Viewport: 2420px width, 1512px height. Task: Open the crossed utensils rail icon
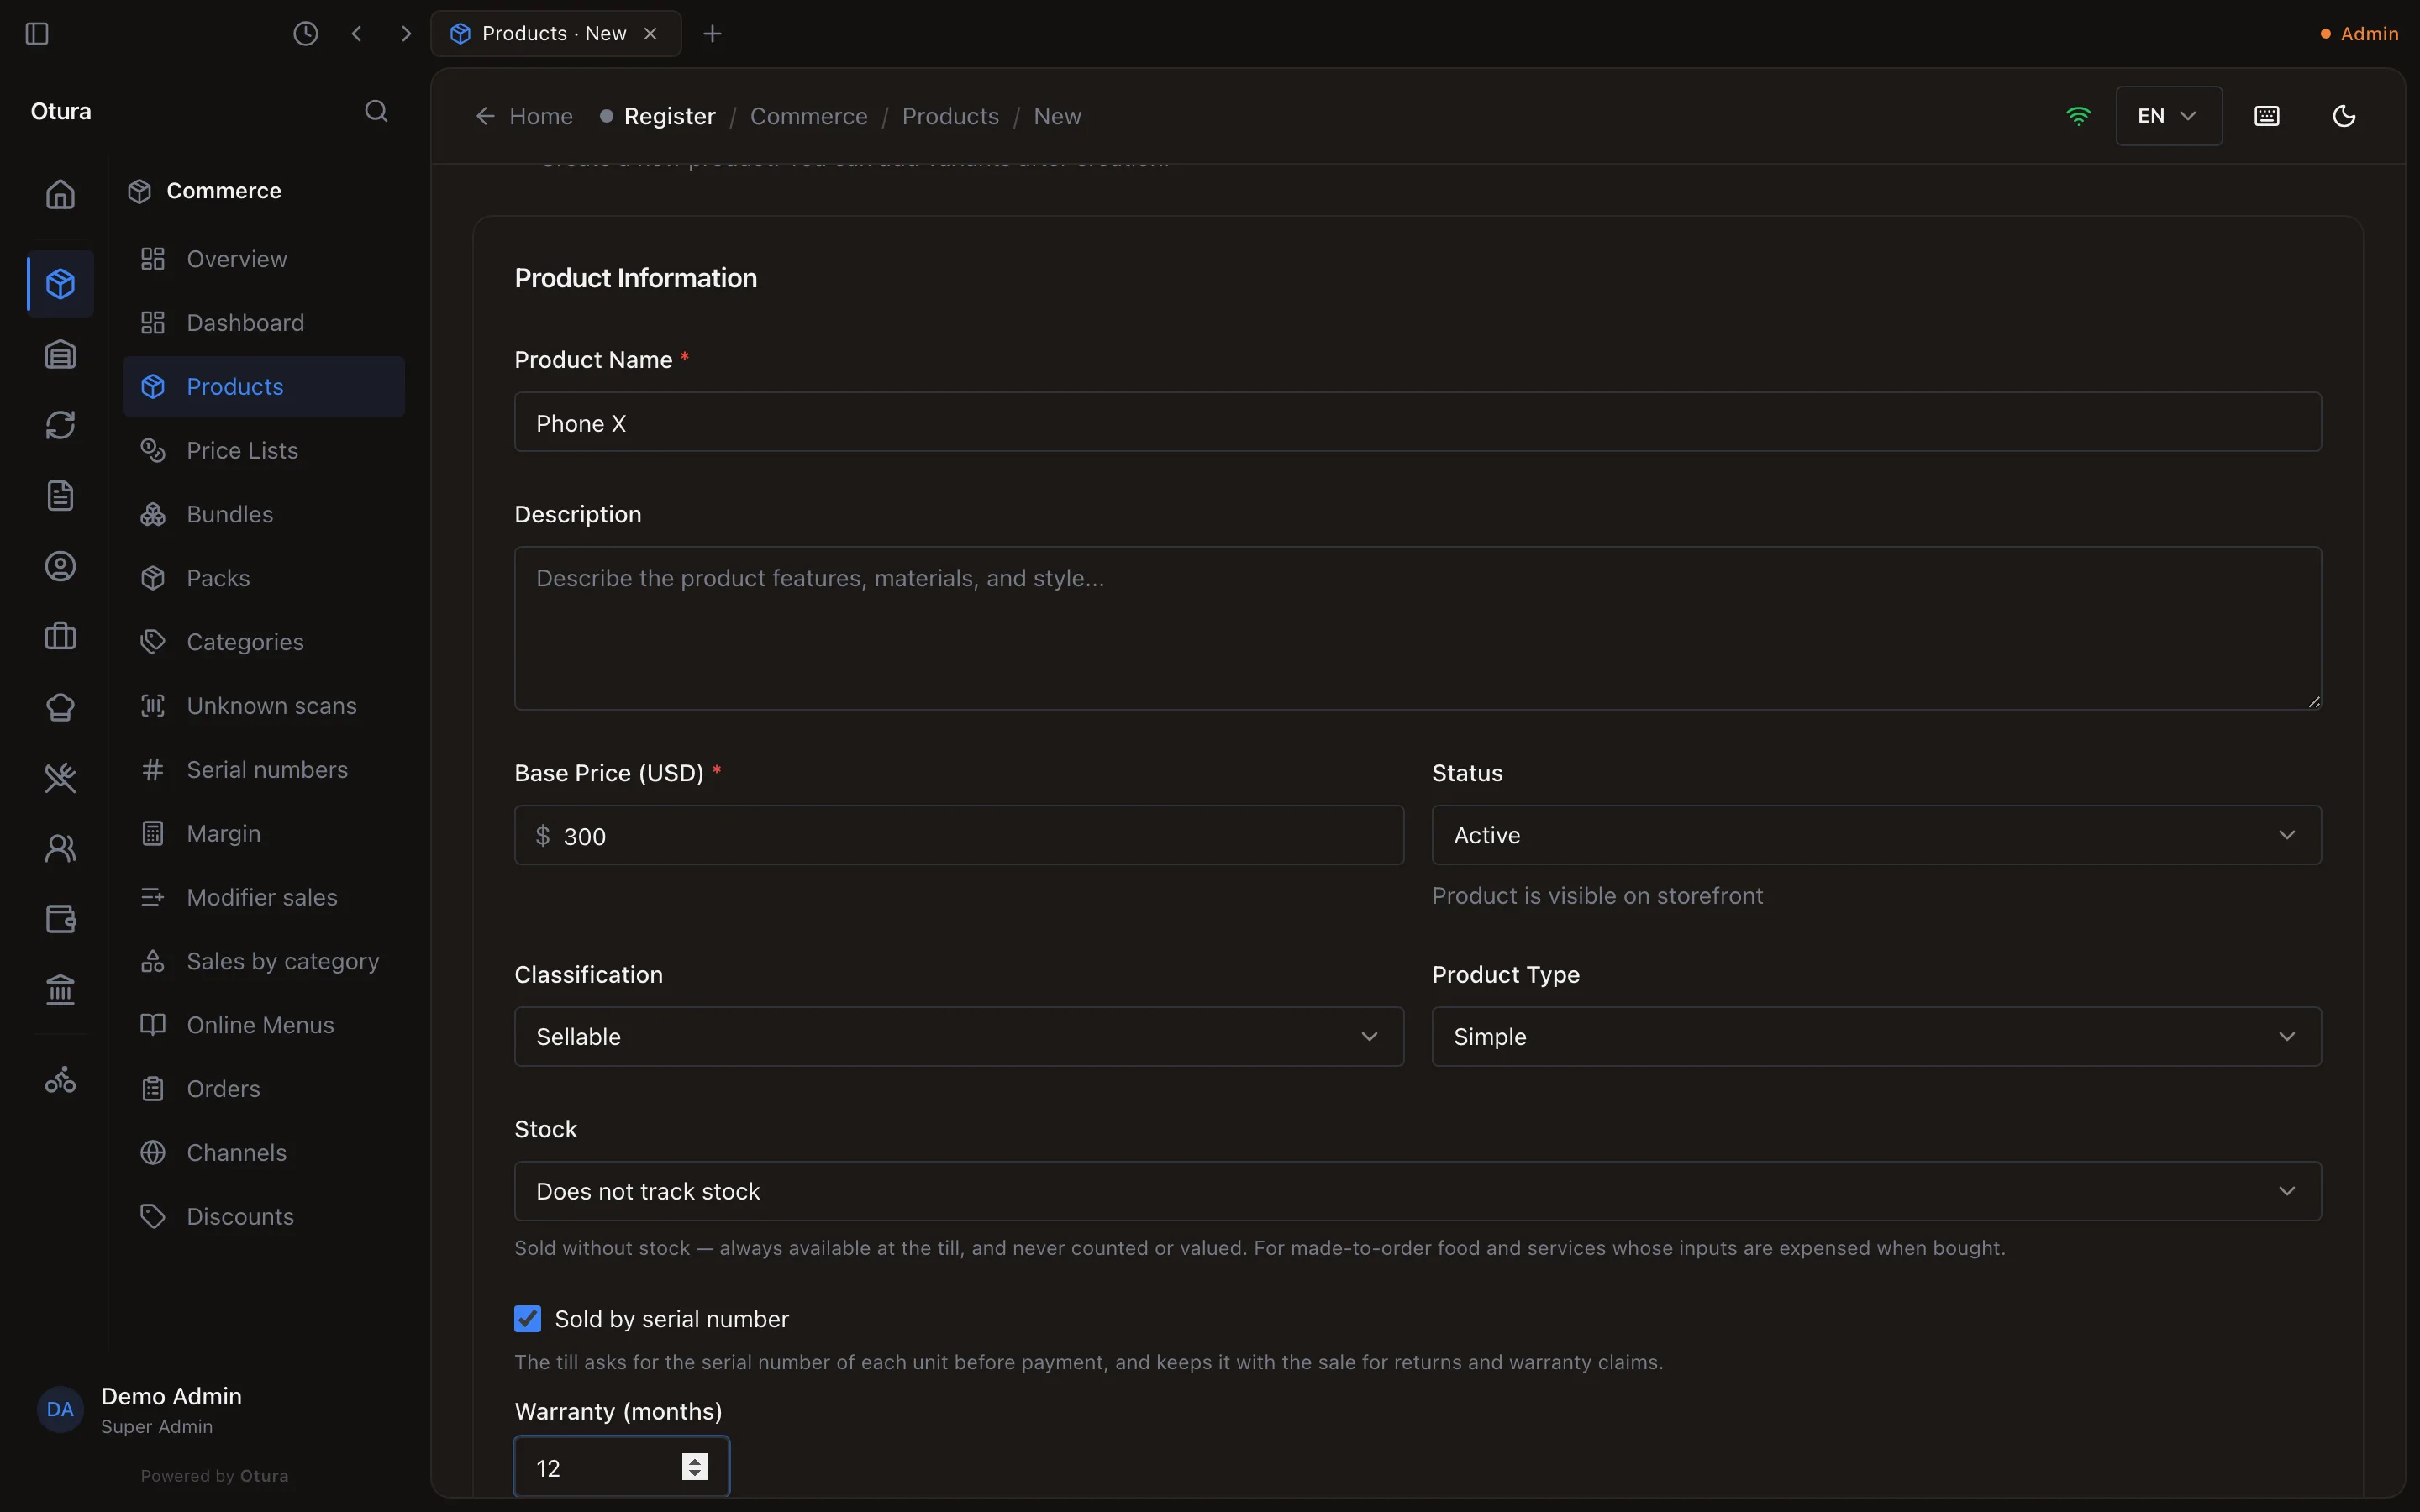pos(60,778)
